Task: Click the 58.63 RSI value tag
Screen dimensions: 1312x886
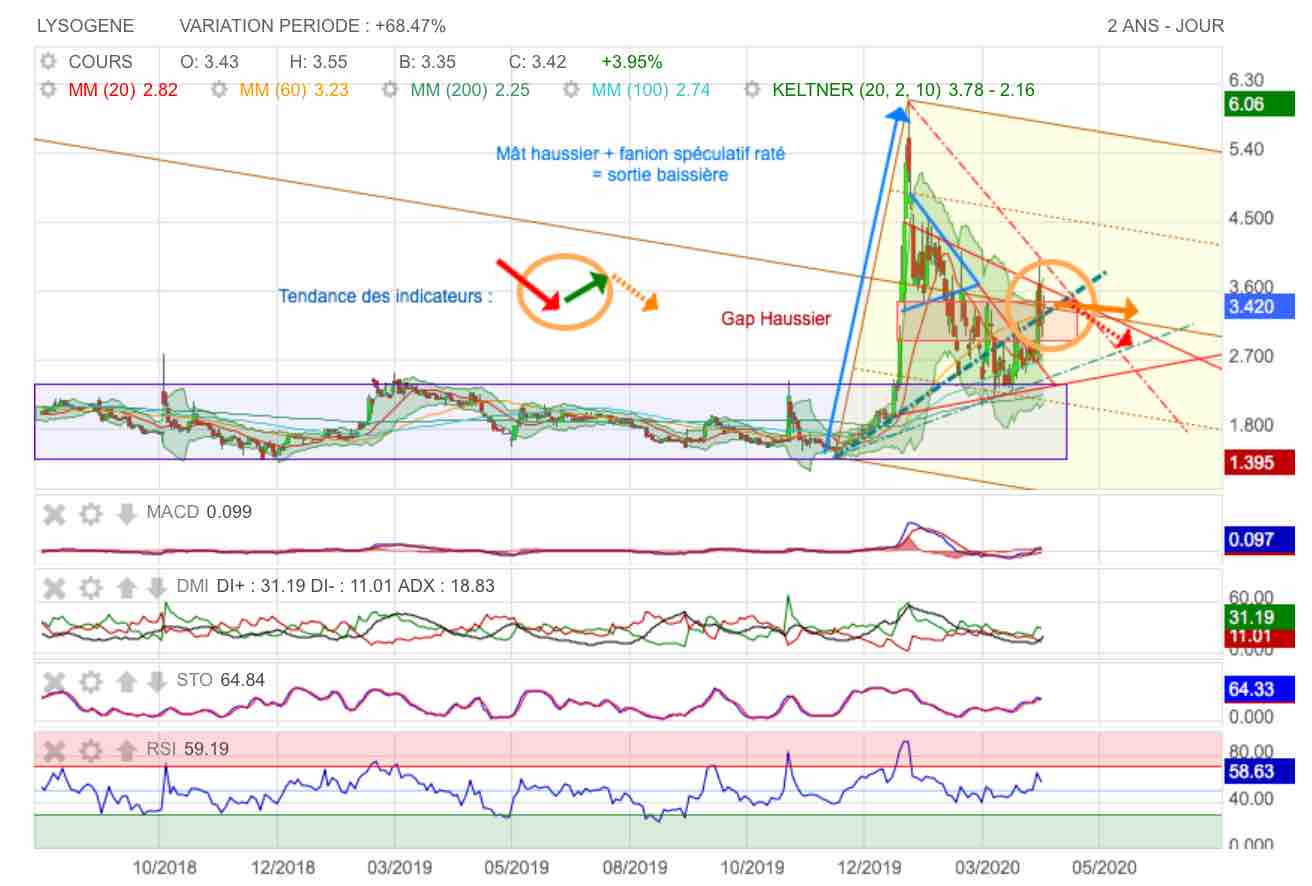Action: point(1260,771)
